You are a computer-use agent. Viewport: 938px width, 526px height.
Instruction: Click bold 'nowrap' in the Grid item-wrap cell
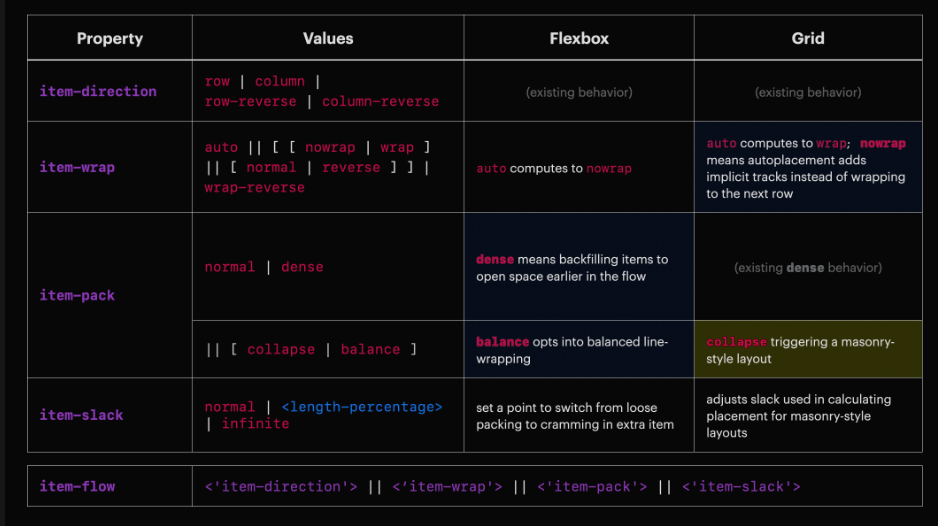882,143
